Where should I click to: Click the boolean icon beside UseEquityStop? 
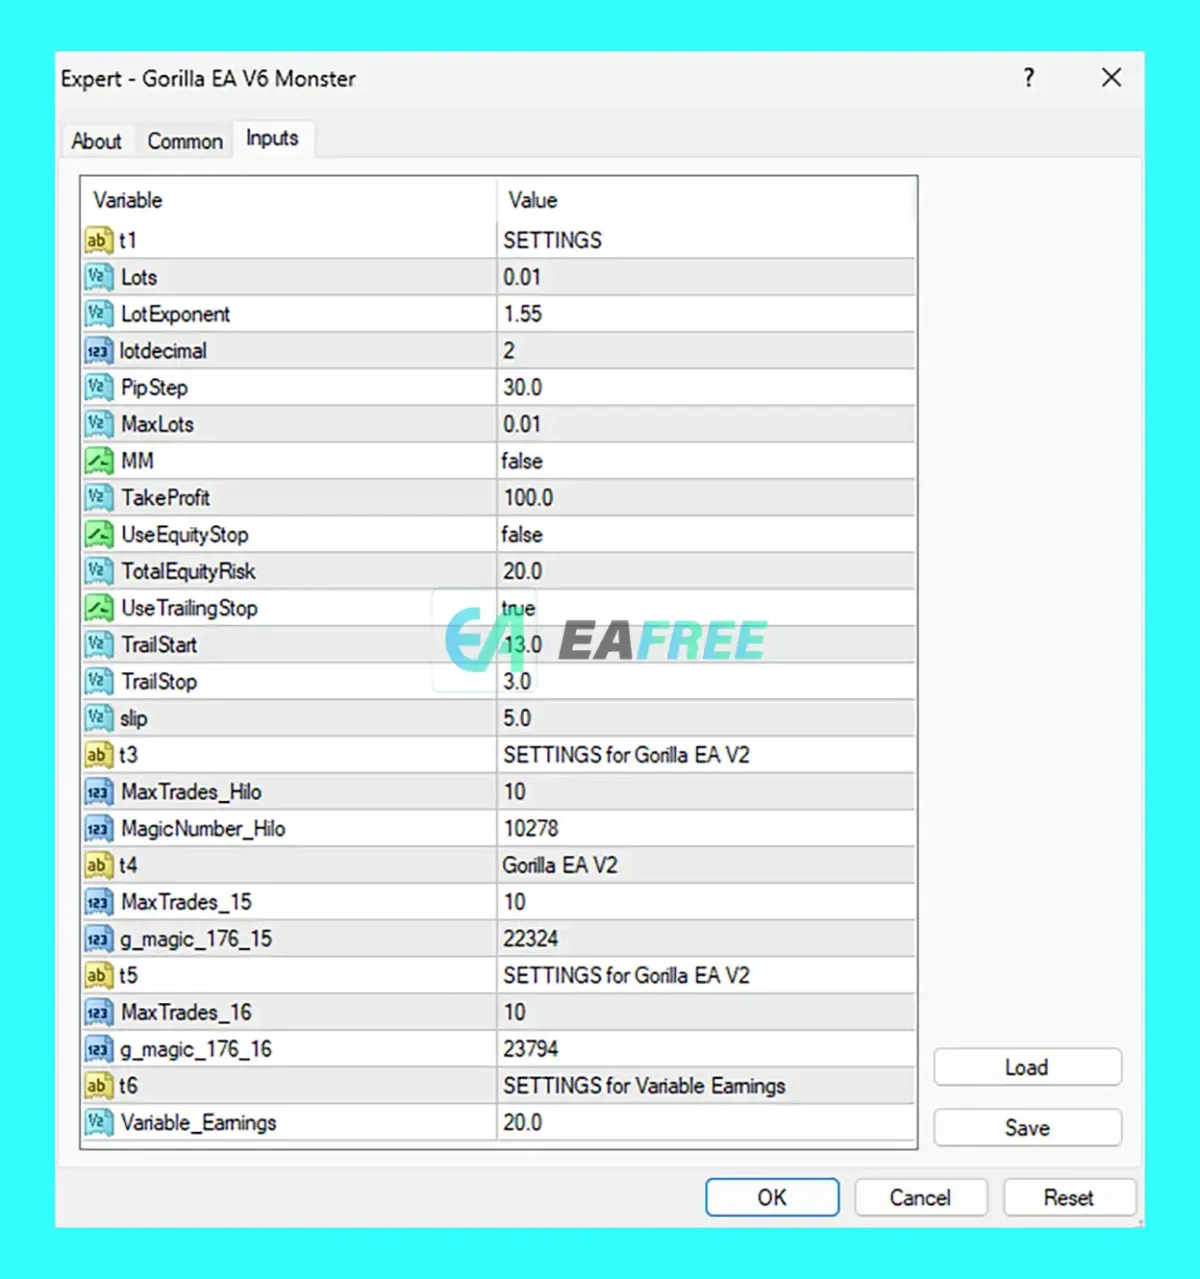(x=98, y=534)
